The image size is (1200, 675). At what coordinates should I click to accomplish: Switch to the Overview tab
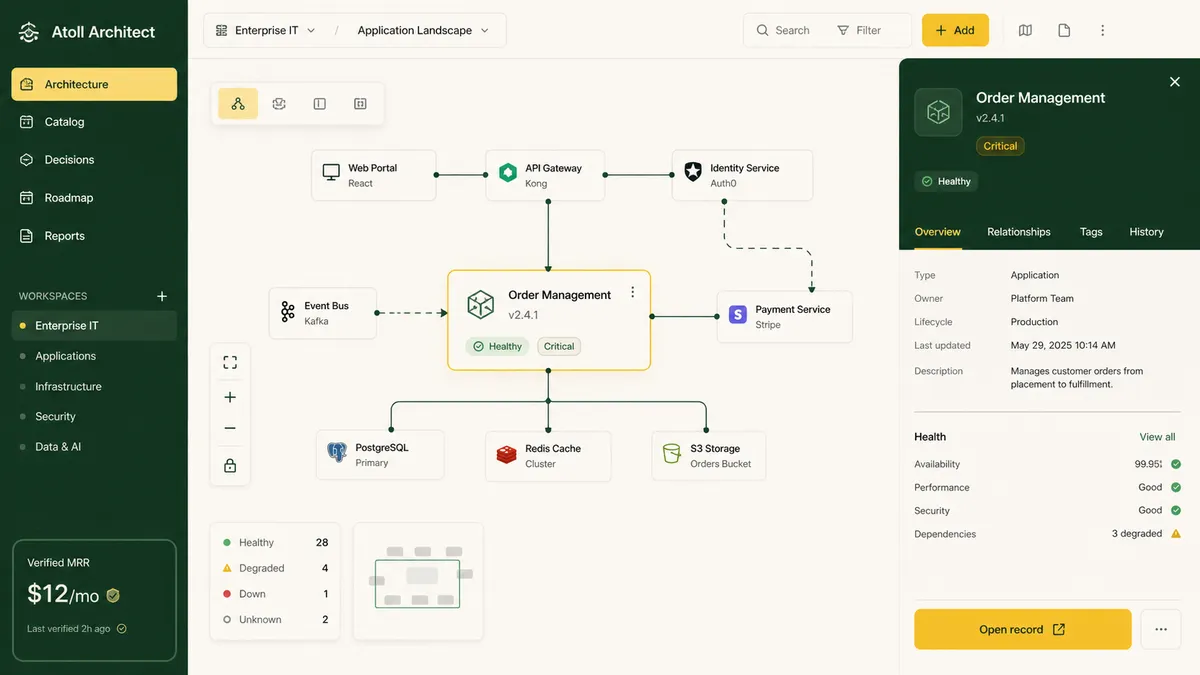click(938, 232)
